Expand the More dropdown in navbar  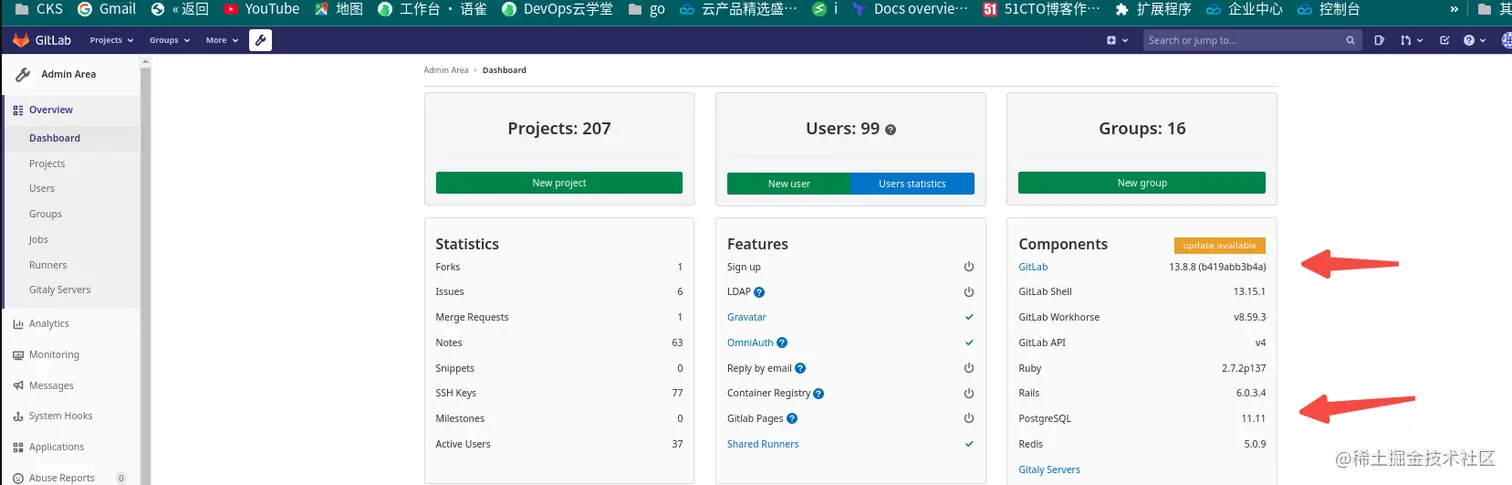pyautogui.click(x=222, y=40)
